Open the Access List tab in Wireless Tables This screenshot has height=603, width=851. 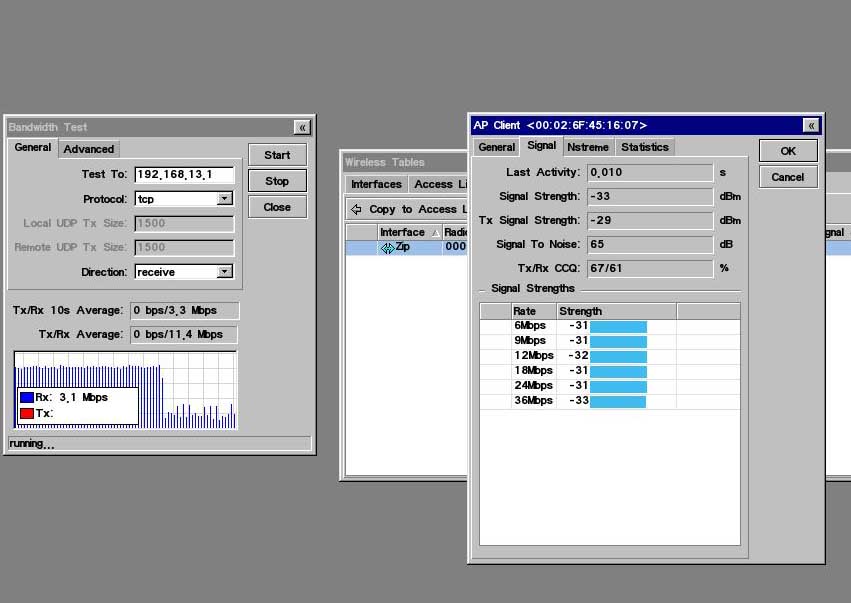[x=439, y=184]
